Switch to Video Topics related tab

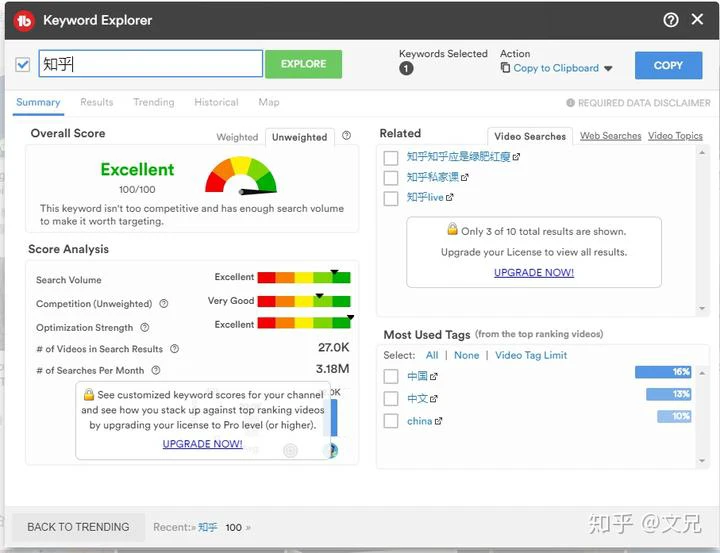[x=675, y=136]
